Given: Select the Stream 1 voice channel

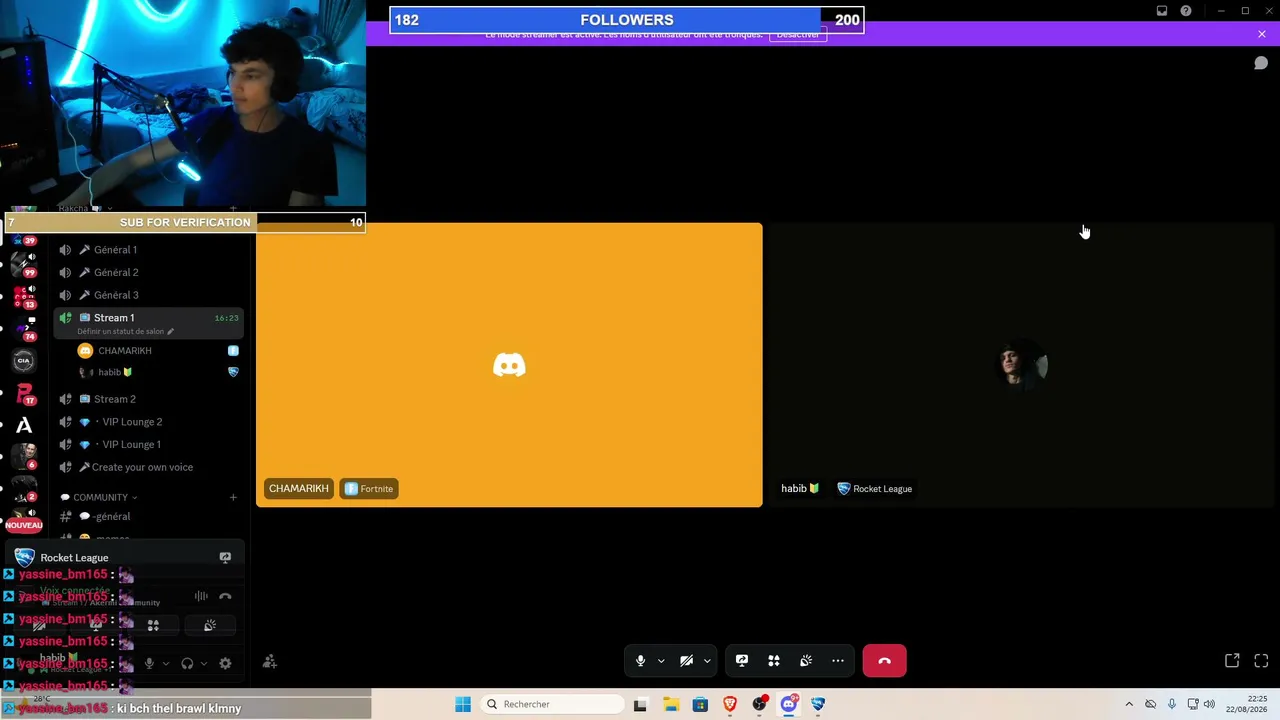Looking at the screenshot, I should tap(147, 318).
